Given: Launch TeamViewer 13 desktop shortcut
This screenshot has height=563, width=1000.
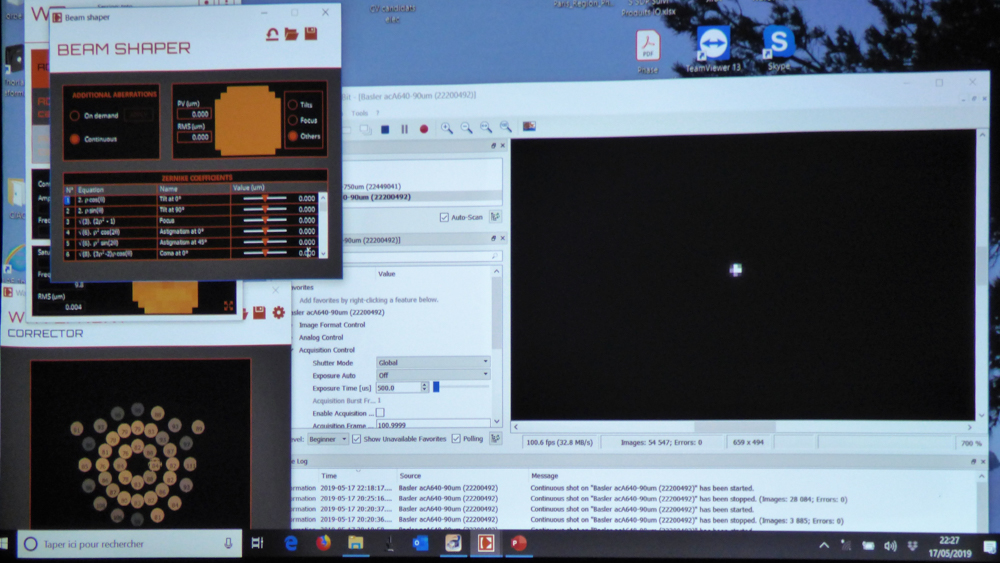Looking at the screenshot, I should [713, 50].
